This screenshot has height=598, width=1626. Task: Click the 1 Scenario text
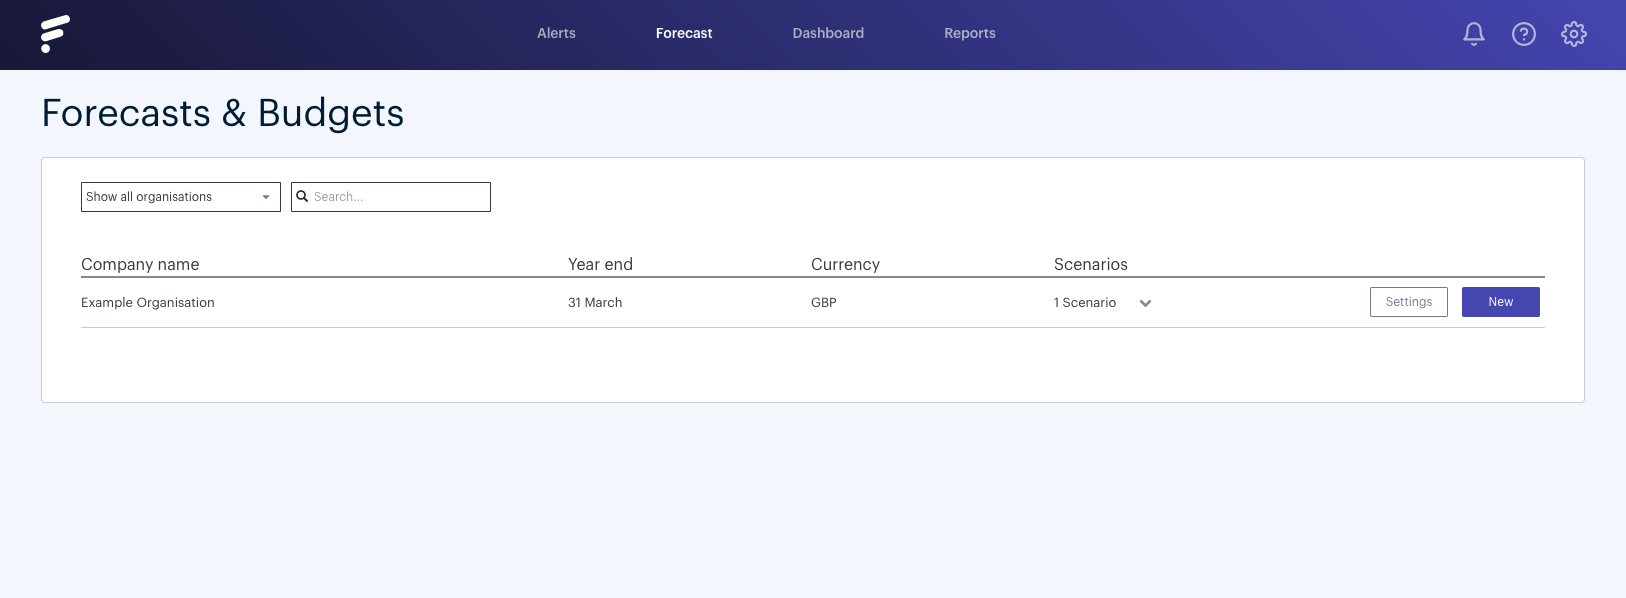[x=1084, y=303]
